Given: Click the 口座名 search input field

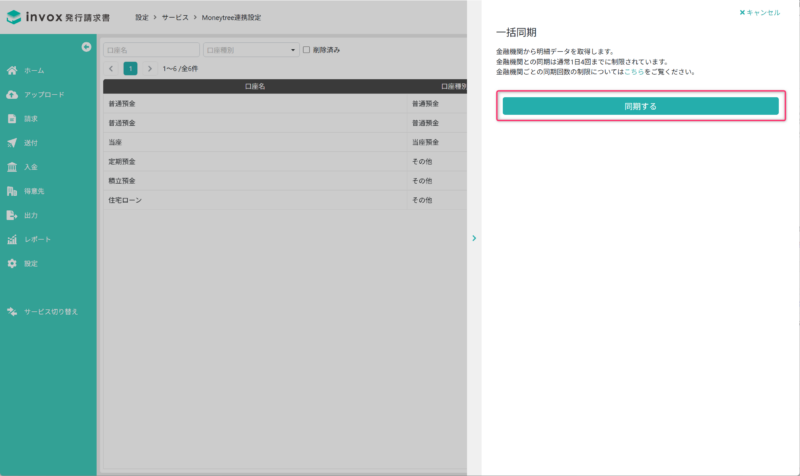Looking at the screenshot, I should click(x=152, y=49).
